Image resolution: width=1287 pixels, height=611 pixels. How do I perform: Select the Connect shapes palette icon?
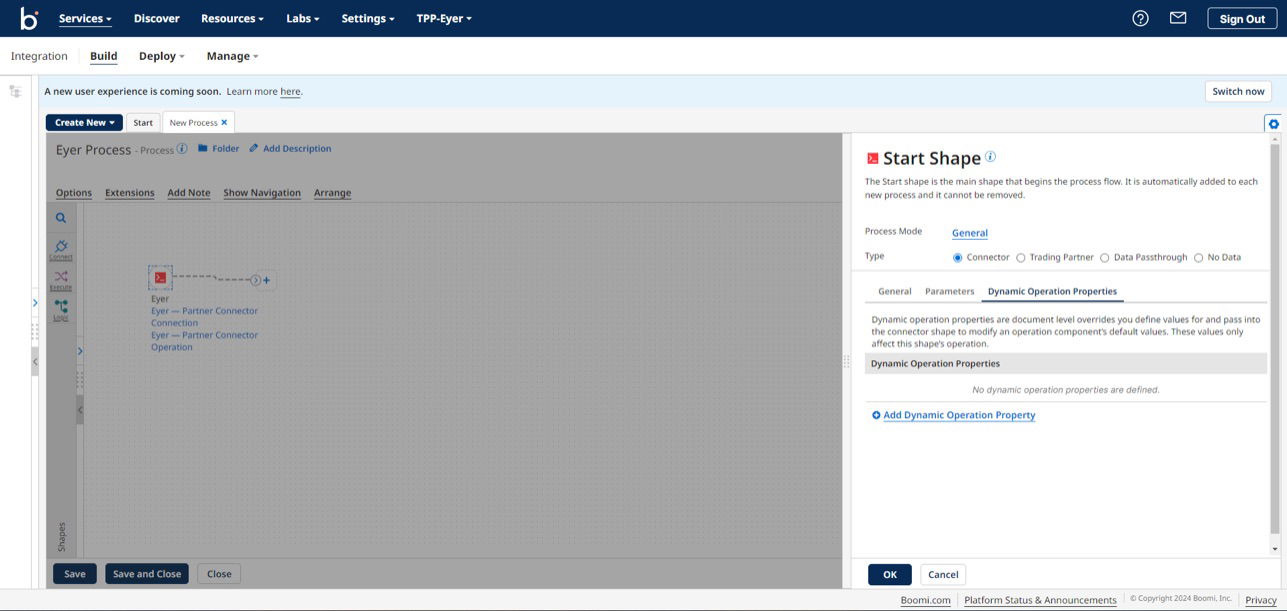click(x=61, y=249)
